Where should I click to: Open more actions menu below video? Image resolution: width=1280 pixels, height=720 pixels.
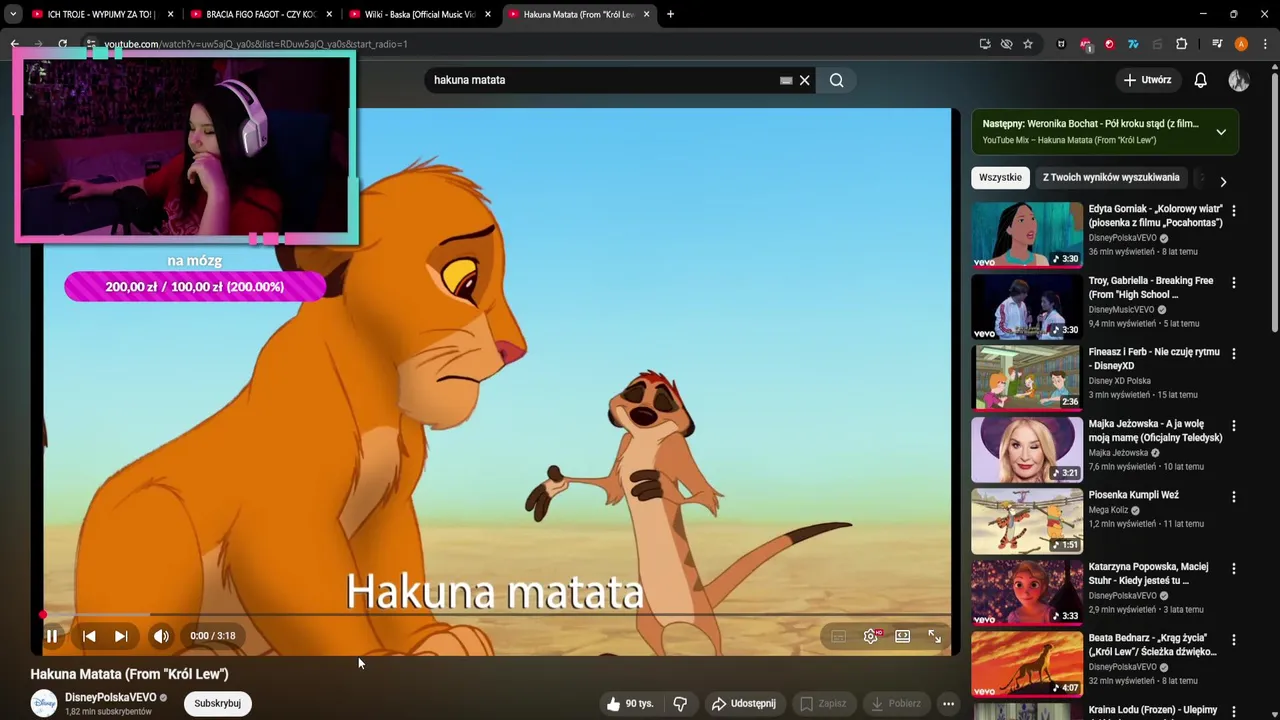pyautogui.click(x=948, y=704)
